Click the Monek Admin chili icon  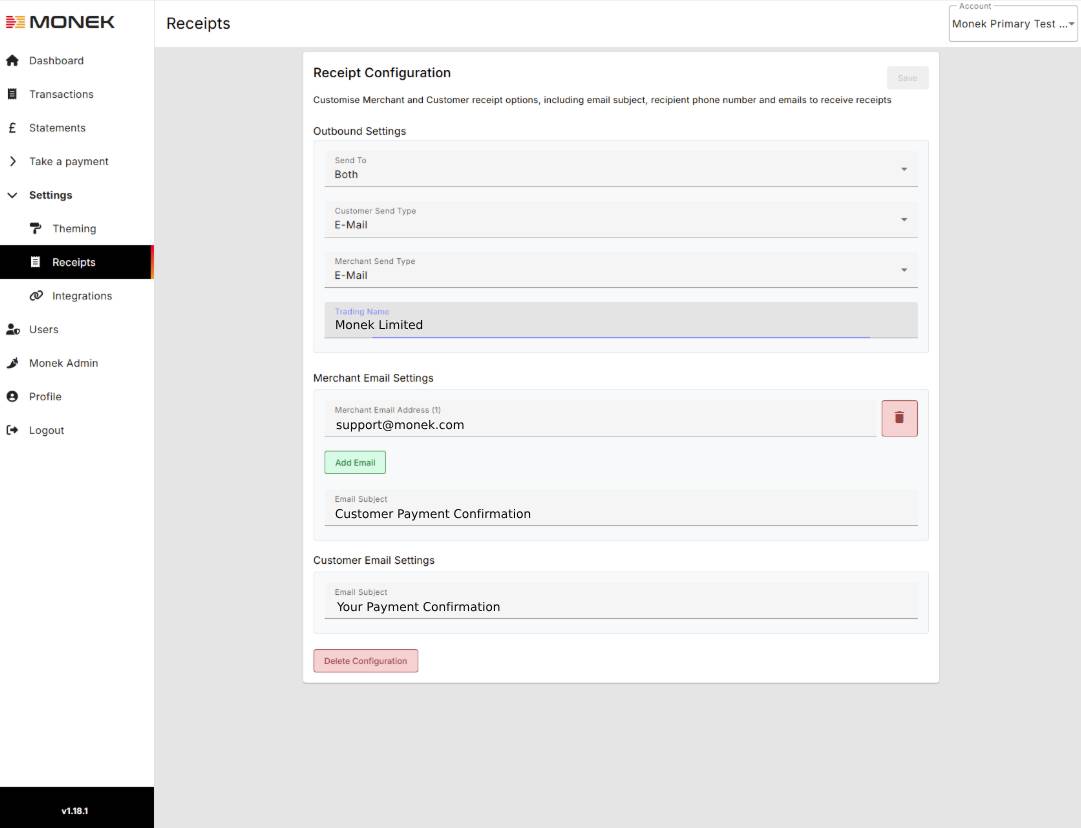point(12,363)
